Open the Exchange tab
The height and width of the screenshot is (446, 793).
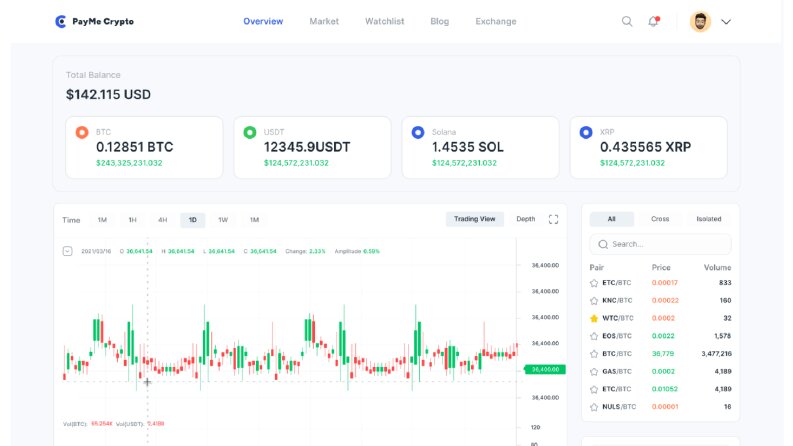click(x=496, y=21)
